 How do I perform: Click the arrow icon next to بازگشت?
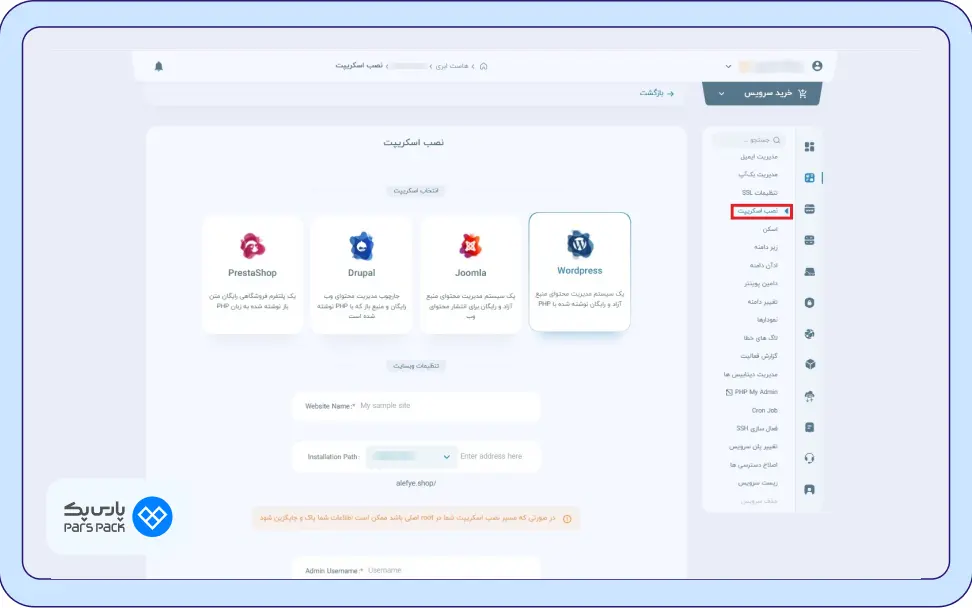[670, 94]
